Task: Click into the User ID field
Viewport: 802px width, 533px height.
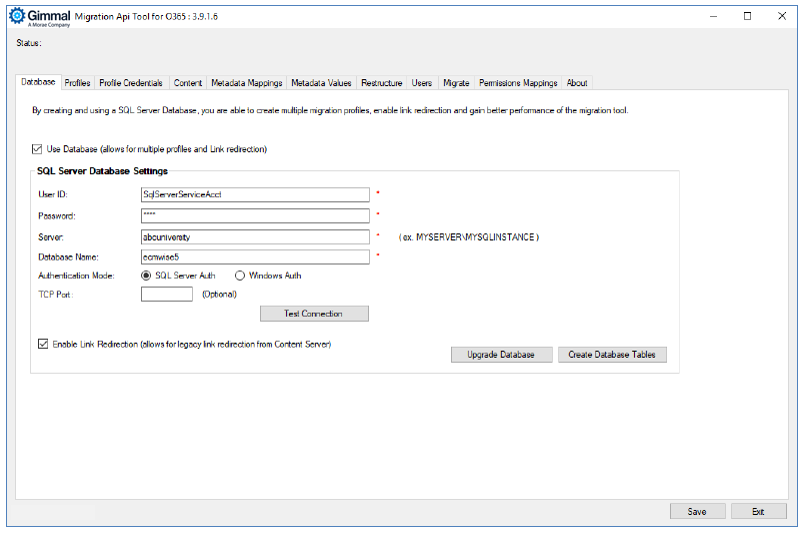Action: tap(255, 194)
